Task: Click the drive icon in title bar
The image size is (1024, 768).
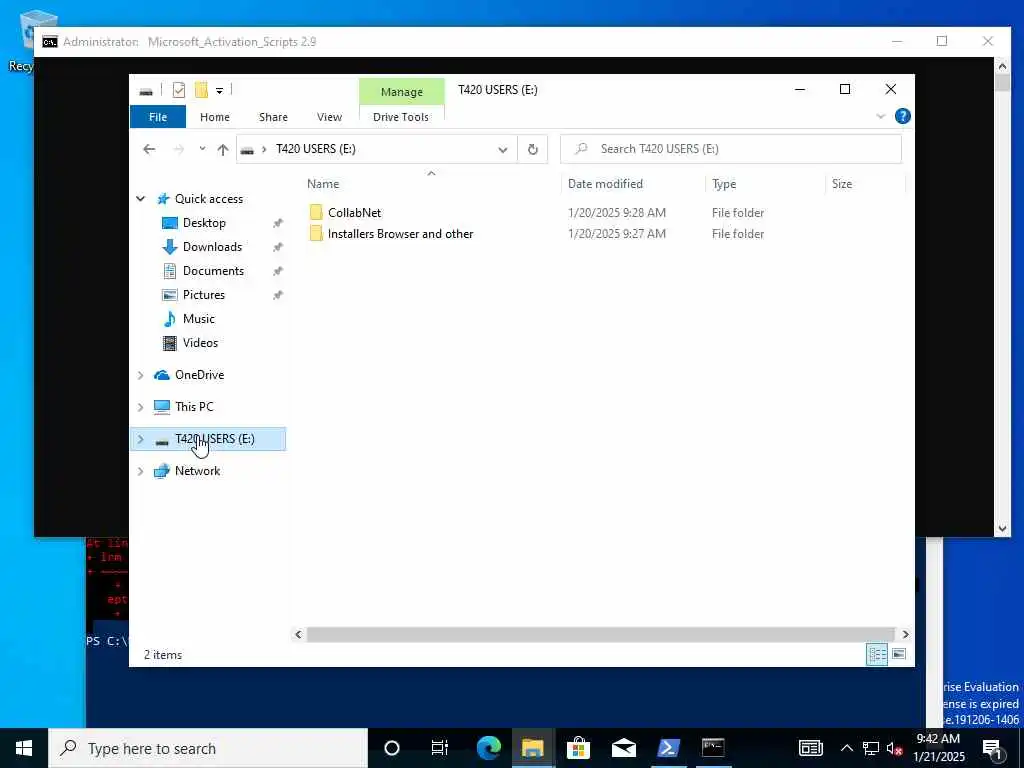Action: (x=146, y=91)
